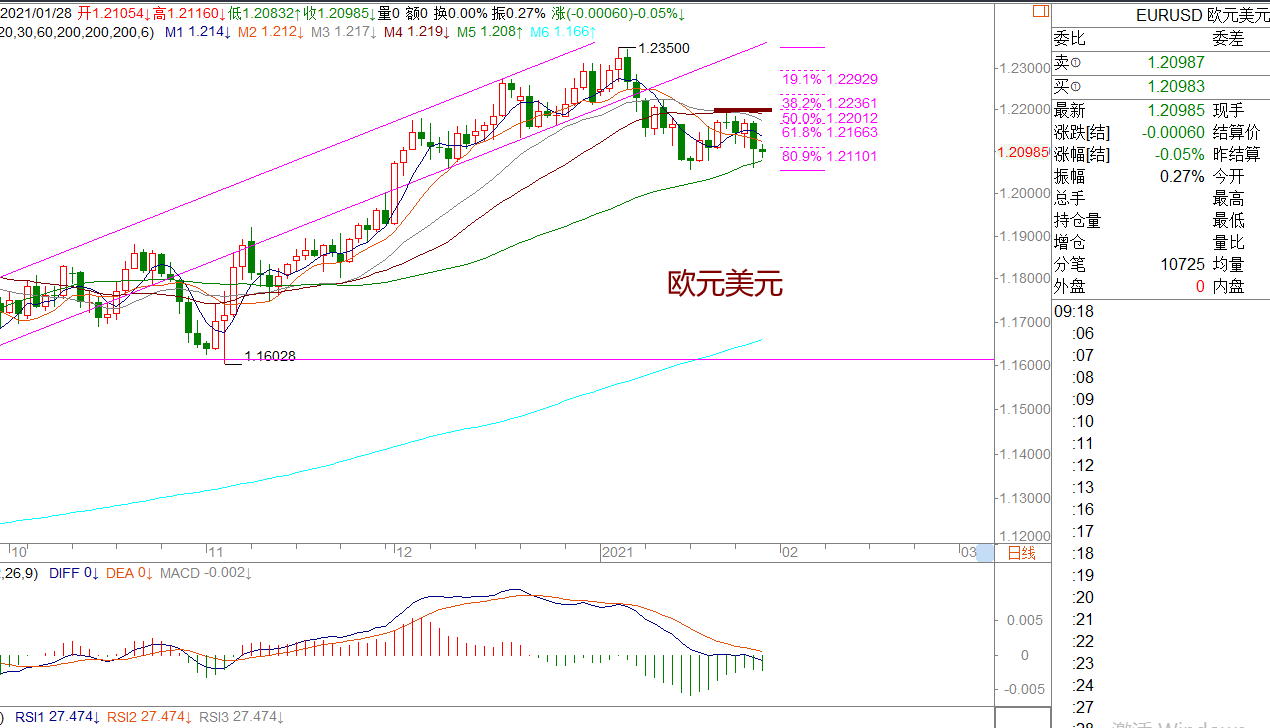
Task: Click the 委差 label
Action: tap(1229, 38)
